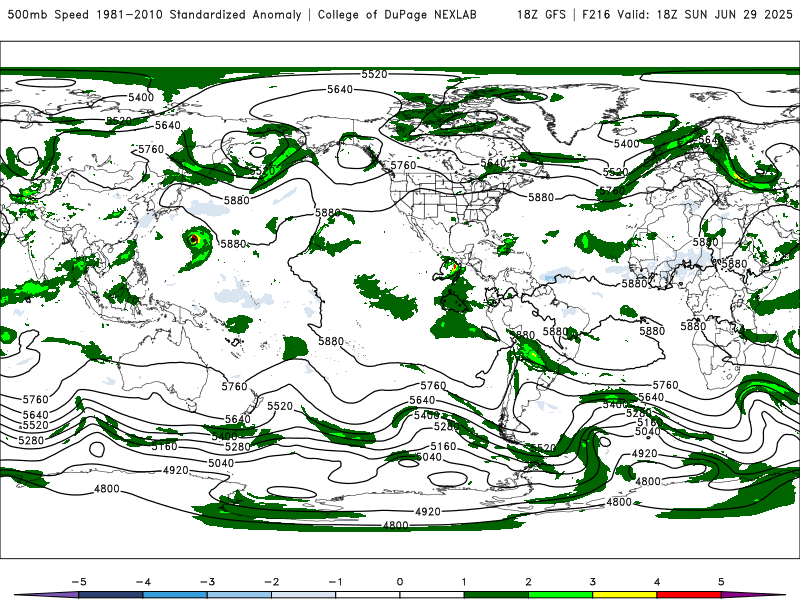
Task: Select the yellow 3 to 4 color bar segment
Action: point(625,595)
